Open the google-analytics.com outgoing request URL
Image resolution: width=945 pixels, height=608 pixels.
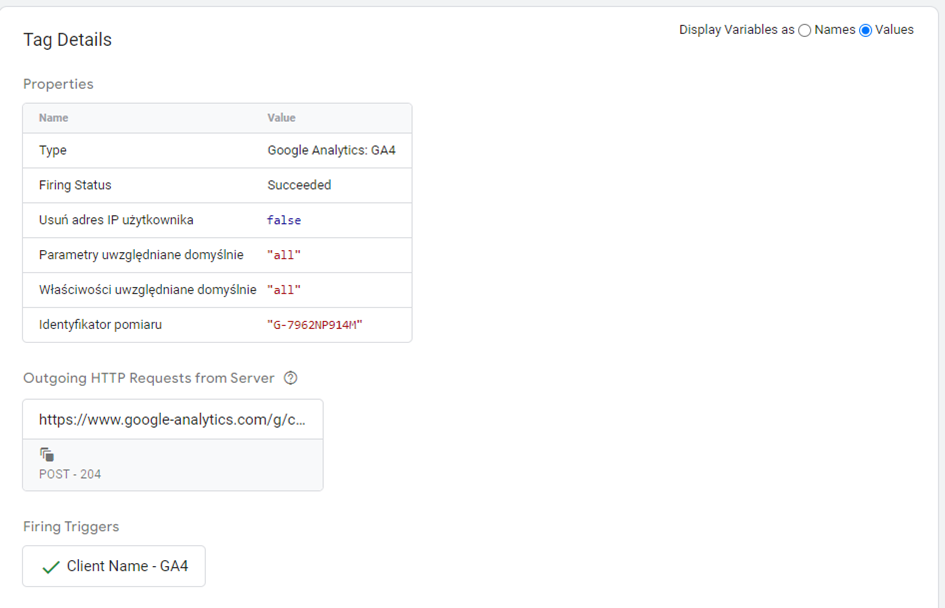tap(172, 419)
